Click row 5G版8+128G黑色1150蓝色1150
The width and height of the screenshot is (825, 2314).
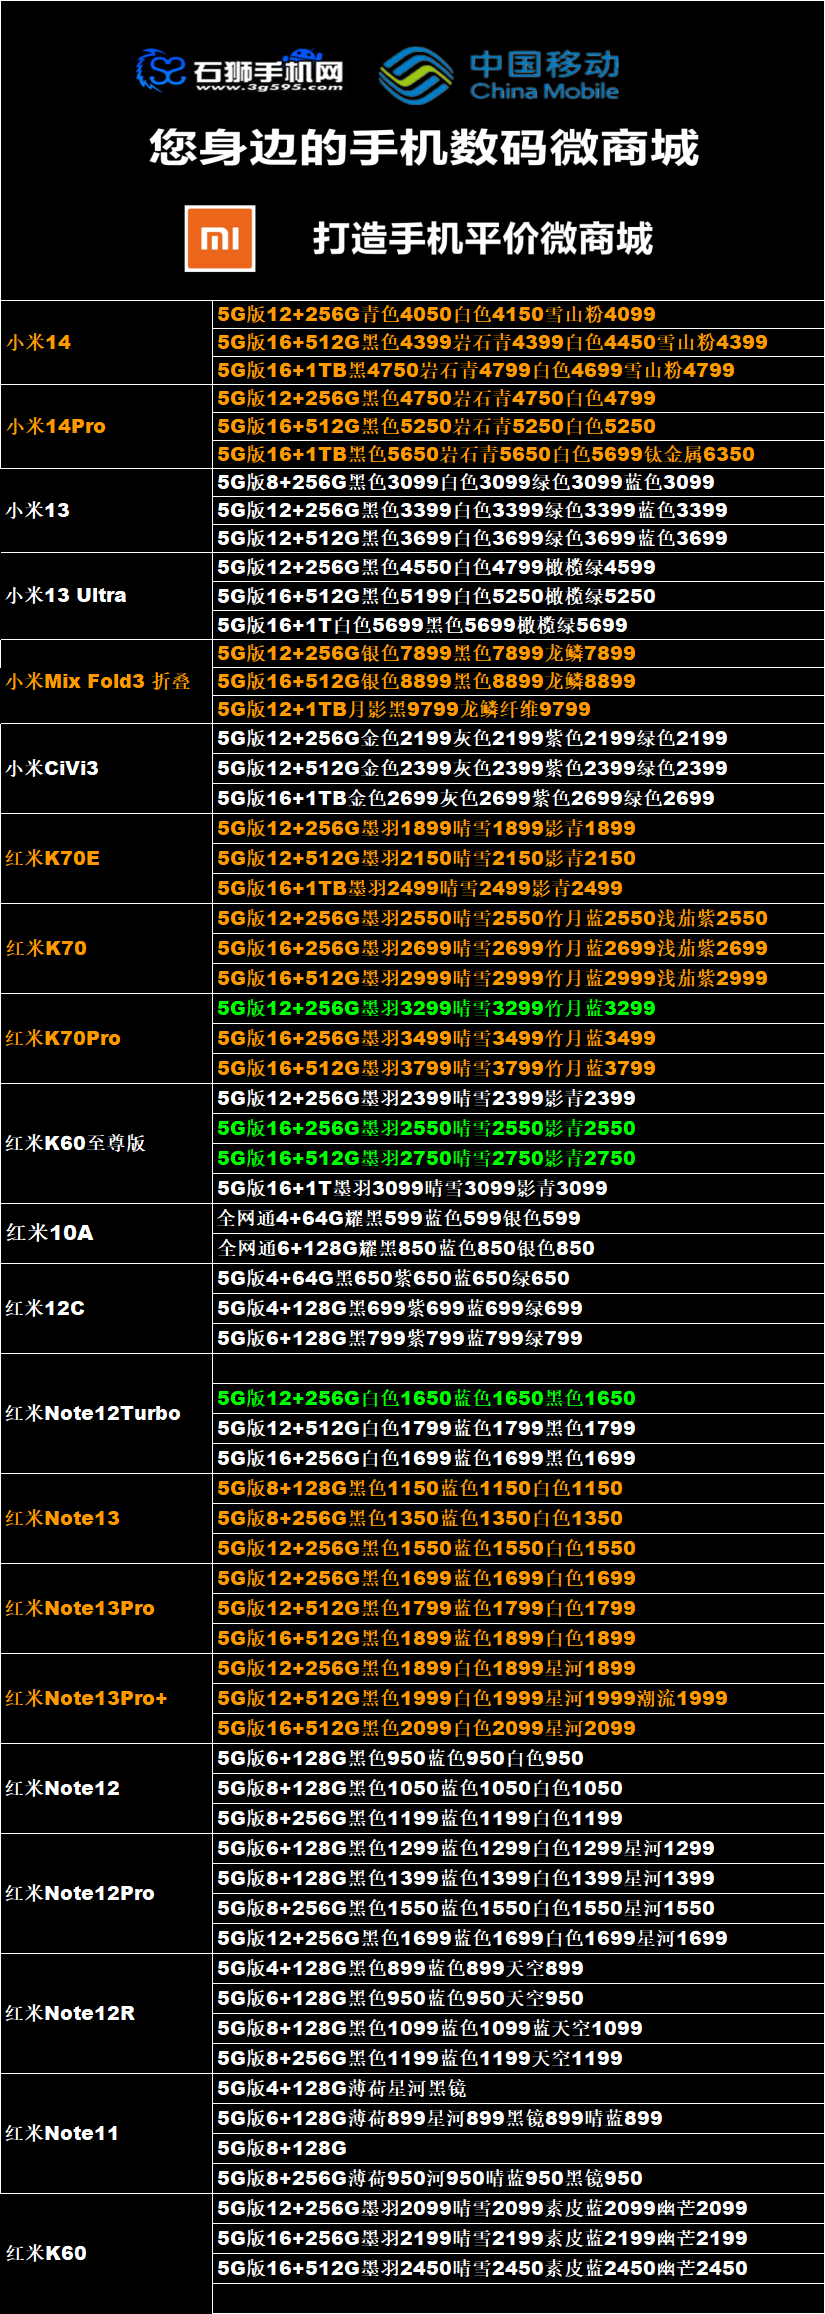pos(518,1488)
